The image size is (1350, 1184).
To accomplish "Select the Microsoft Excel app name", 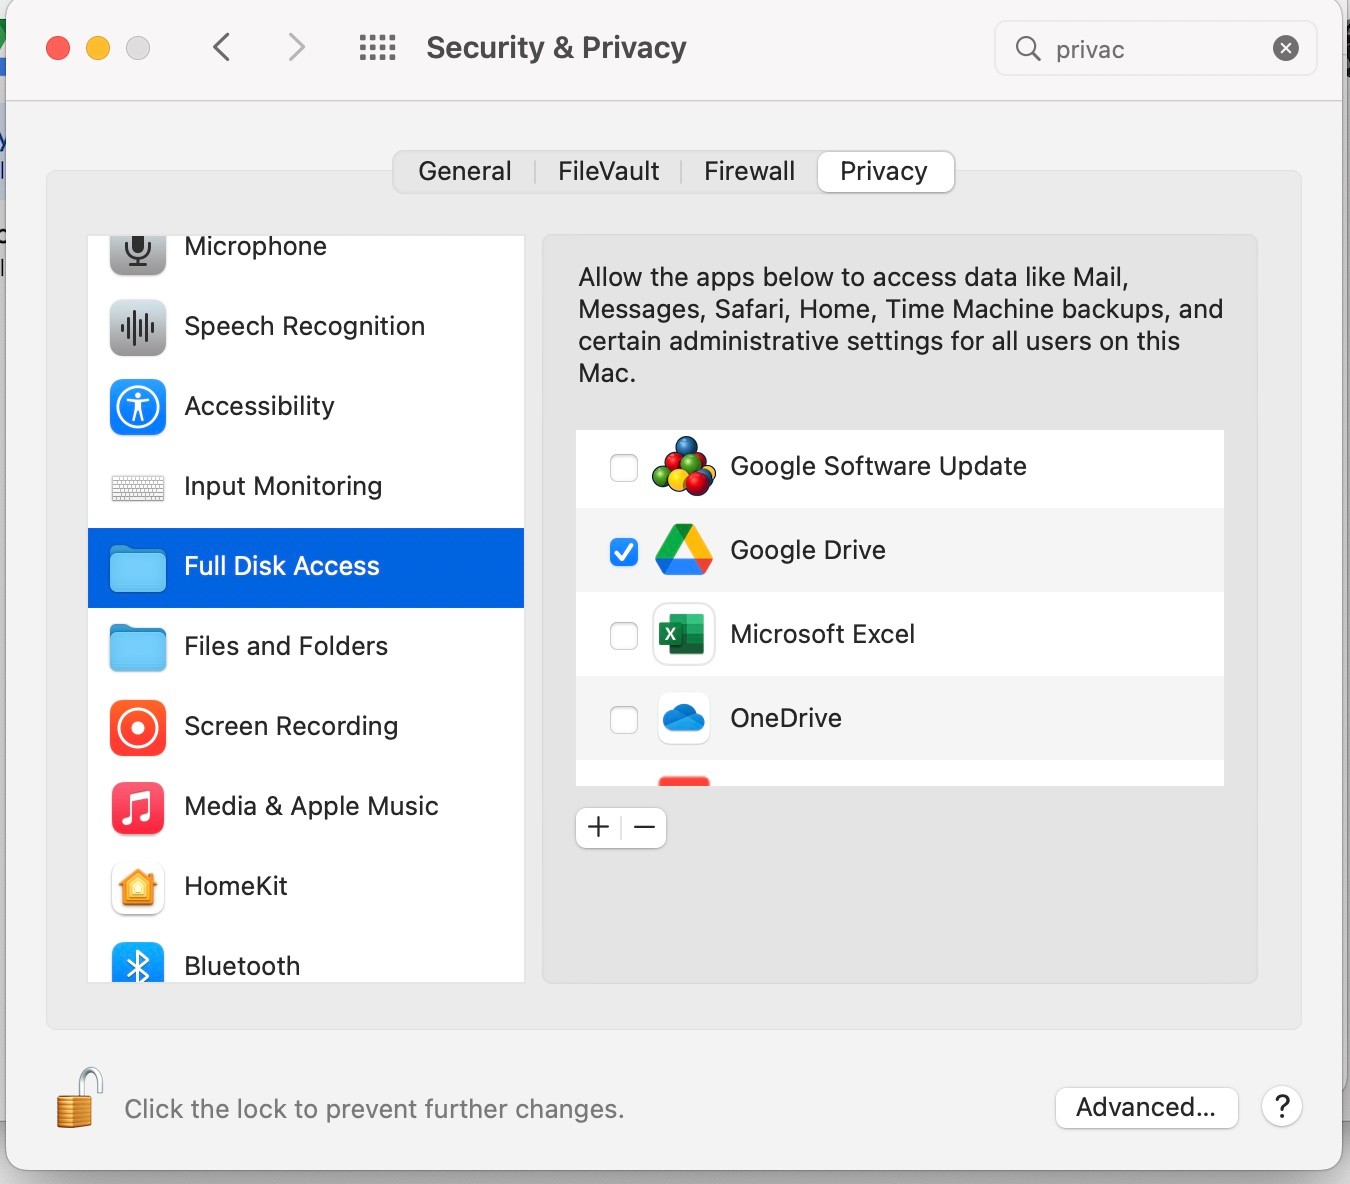I will [823, 635].
